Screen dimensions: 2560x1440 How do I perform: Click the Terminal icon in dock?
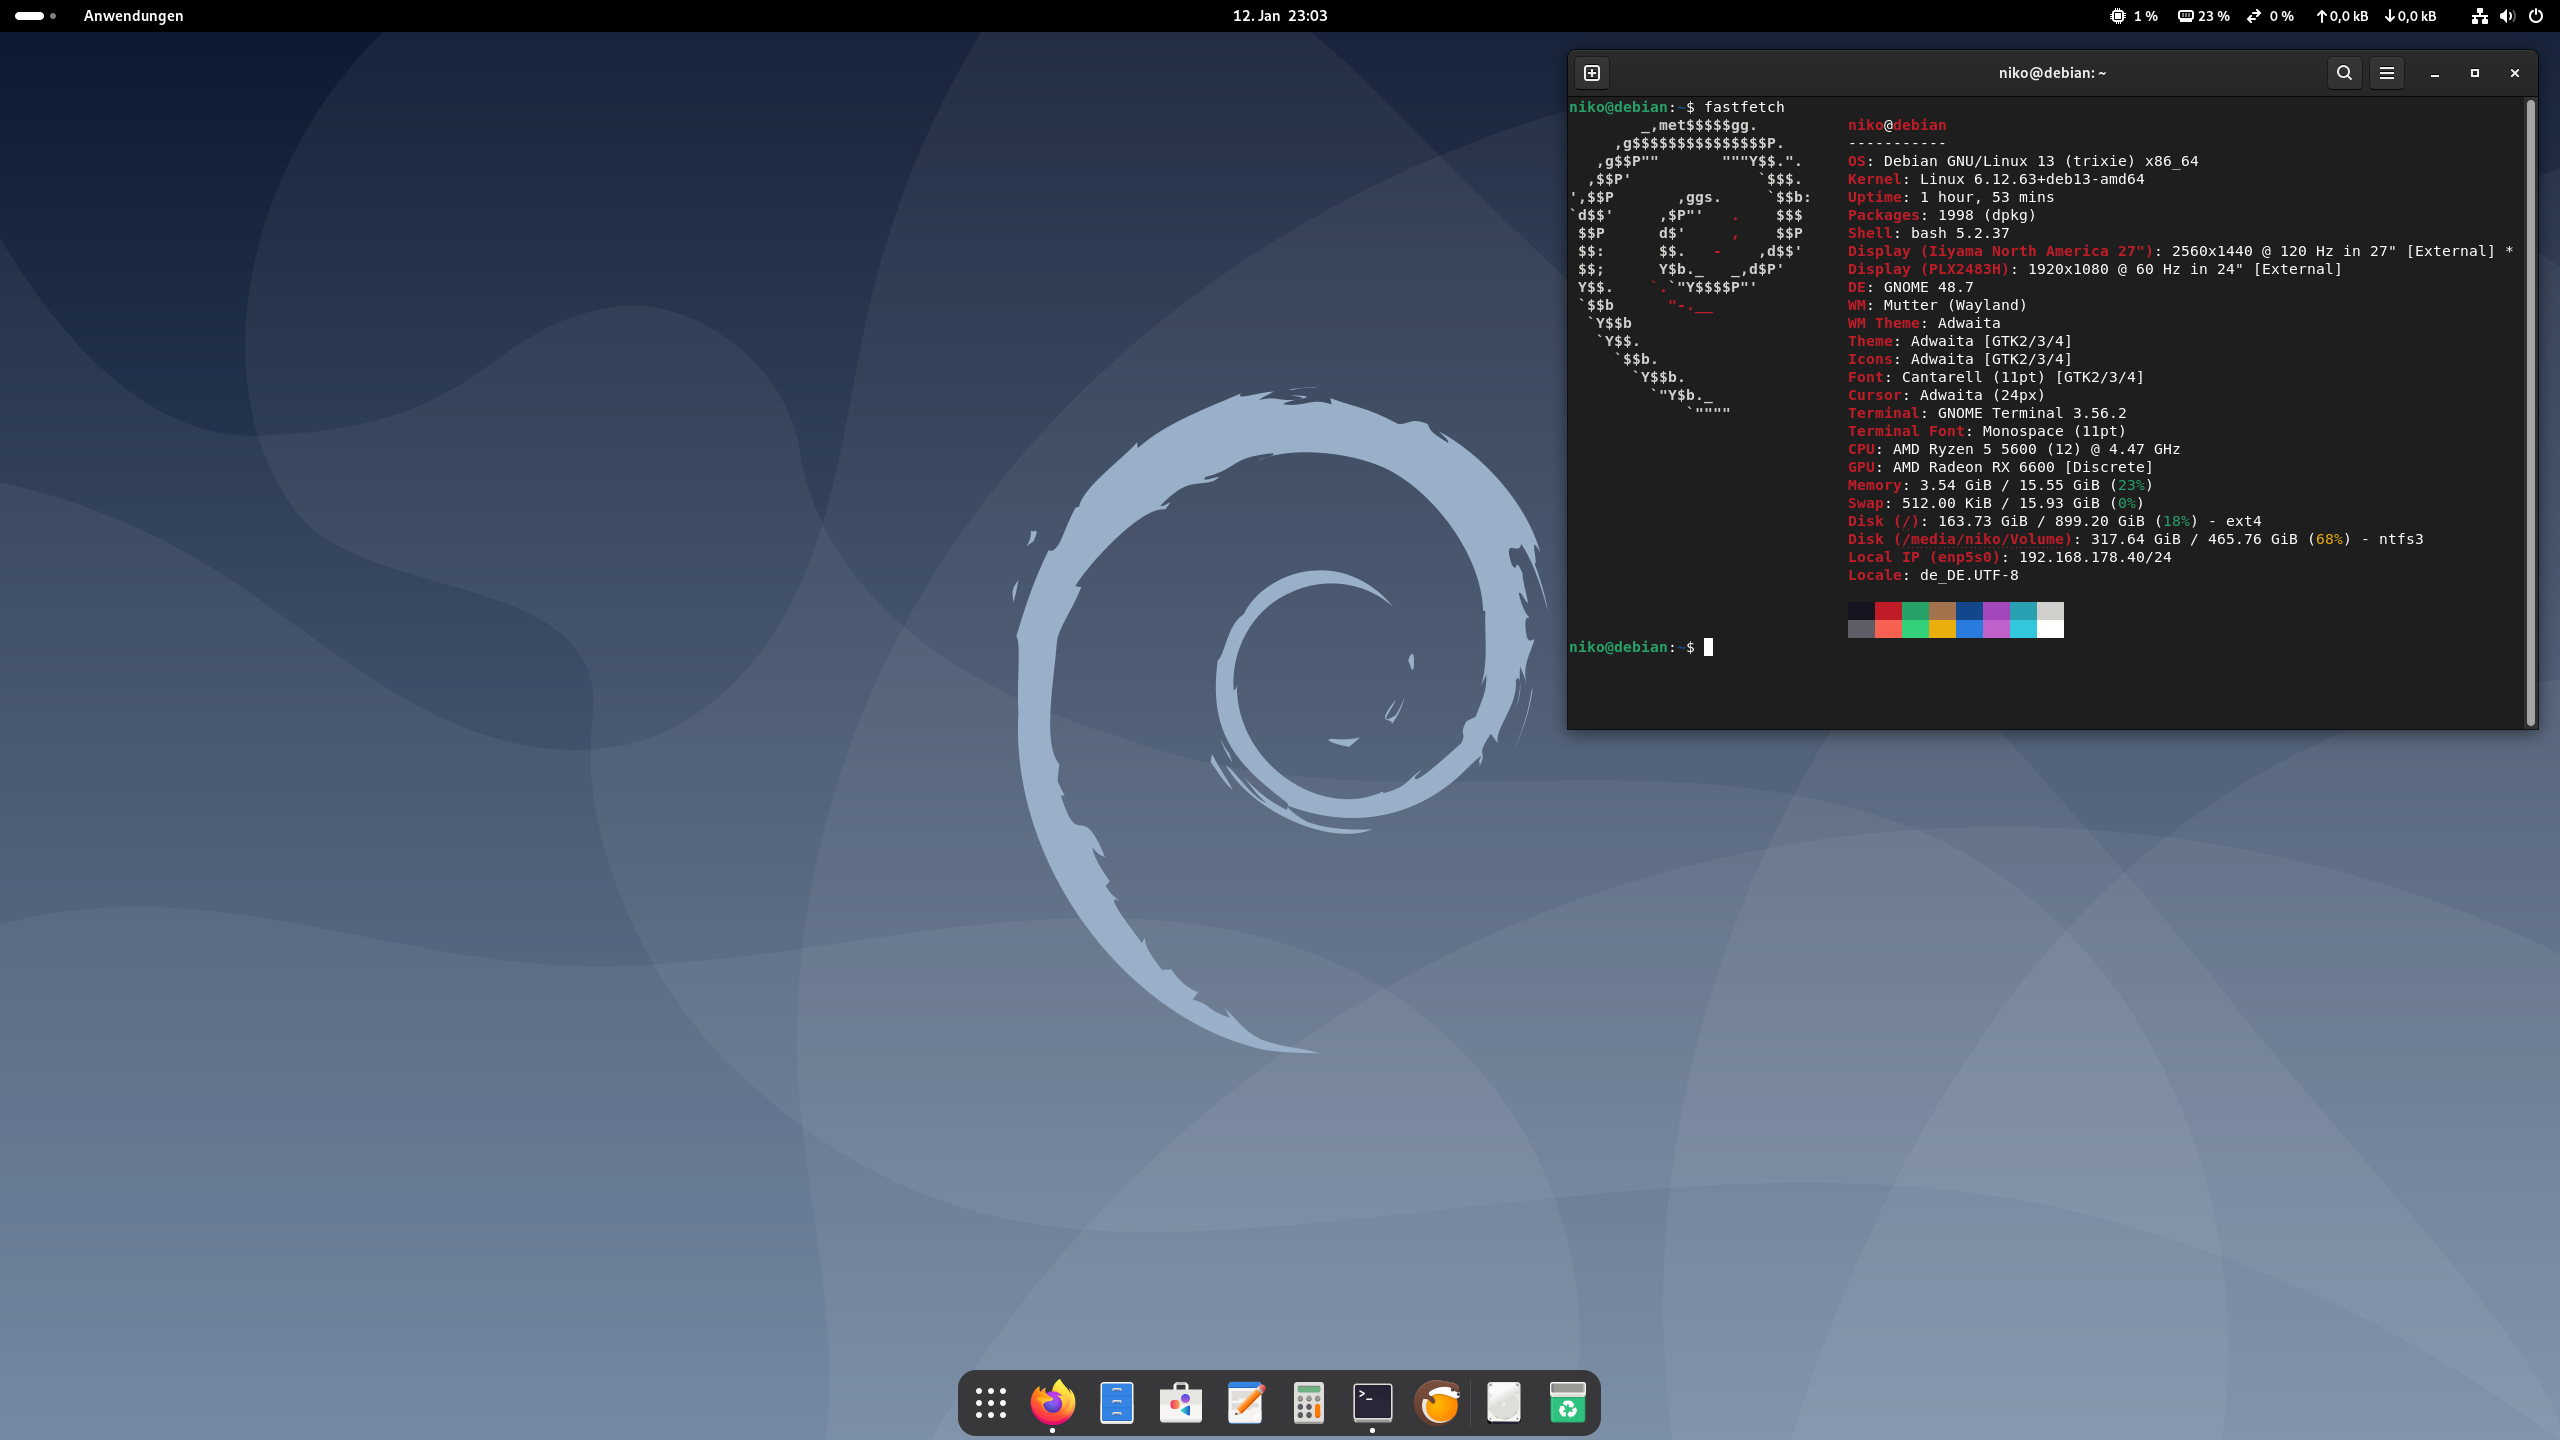[x=1372, y=1402]
